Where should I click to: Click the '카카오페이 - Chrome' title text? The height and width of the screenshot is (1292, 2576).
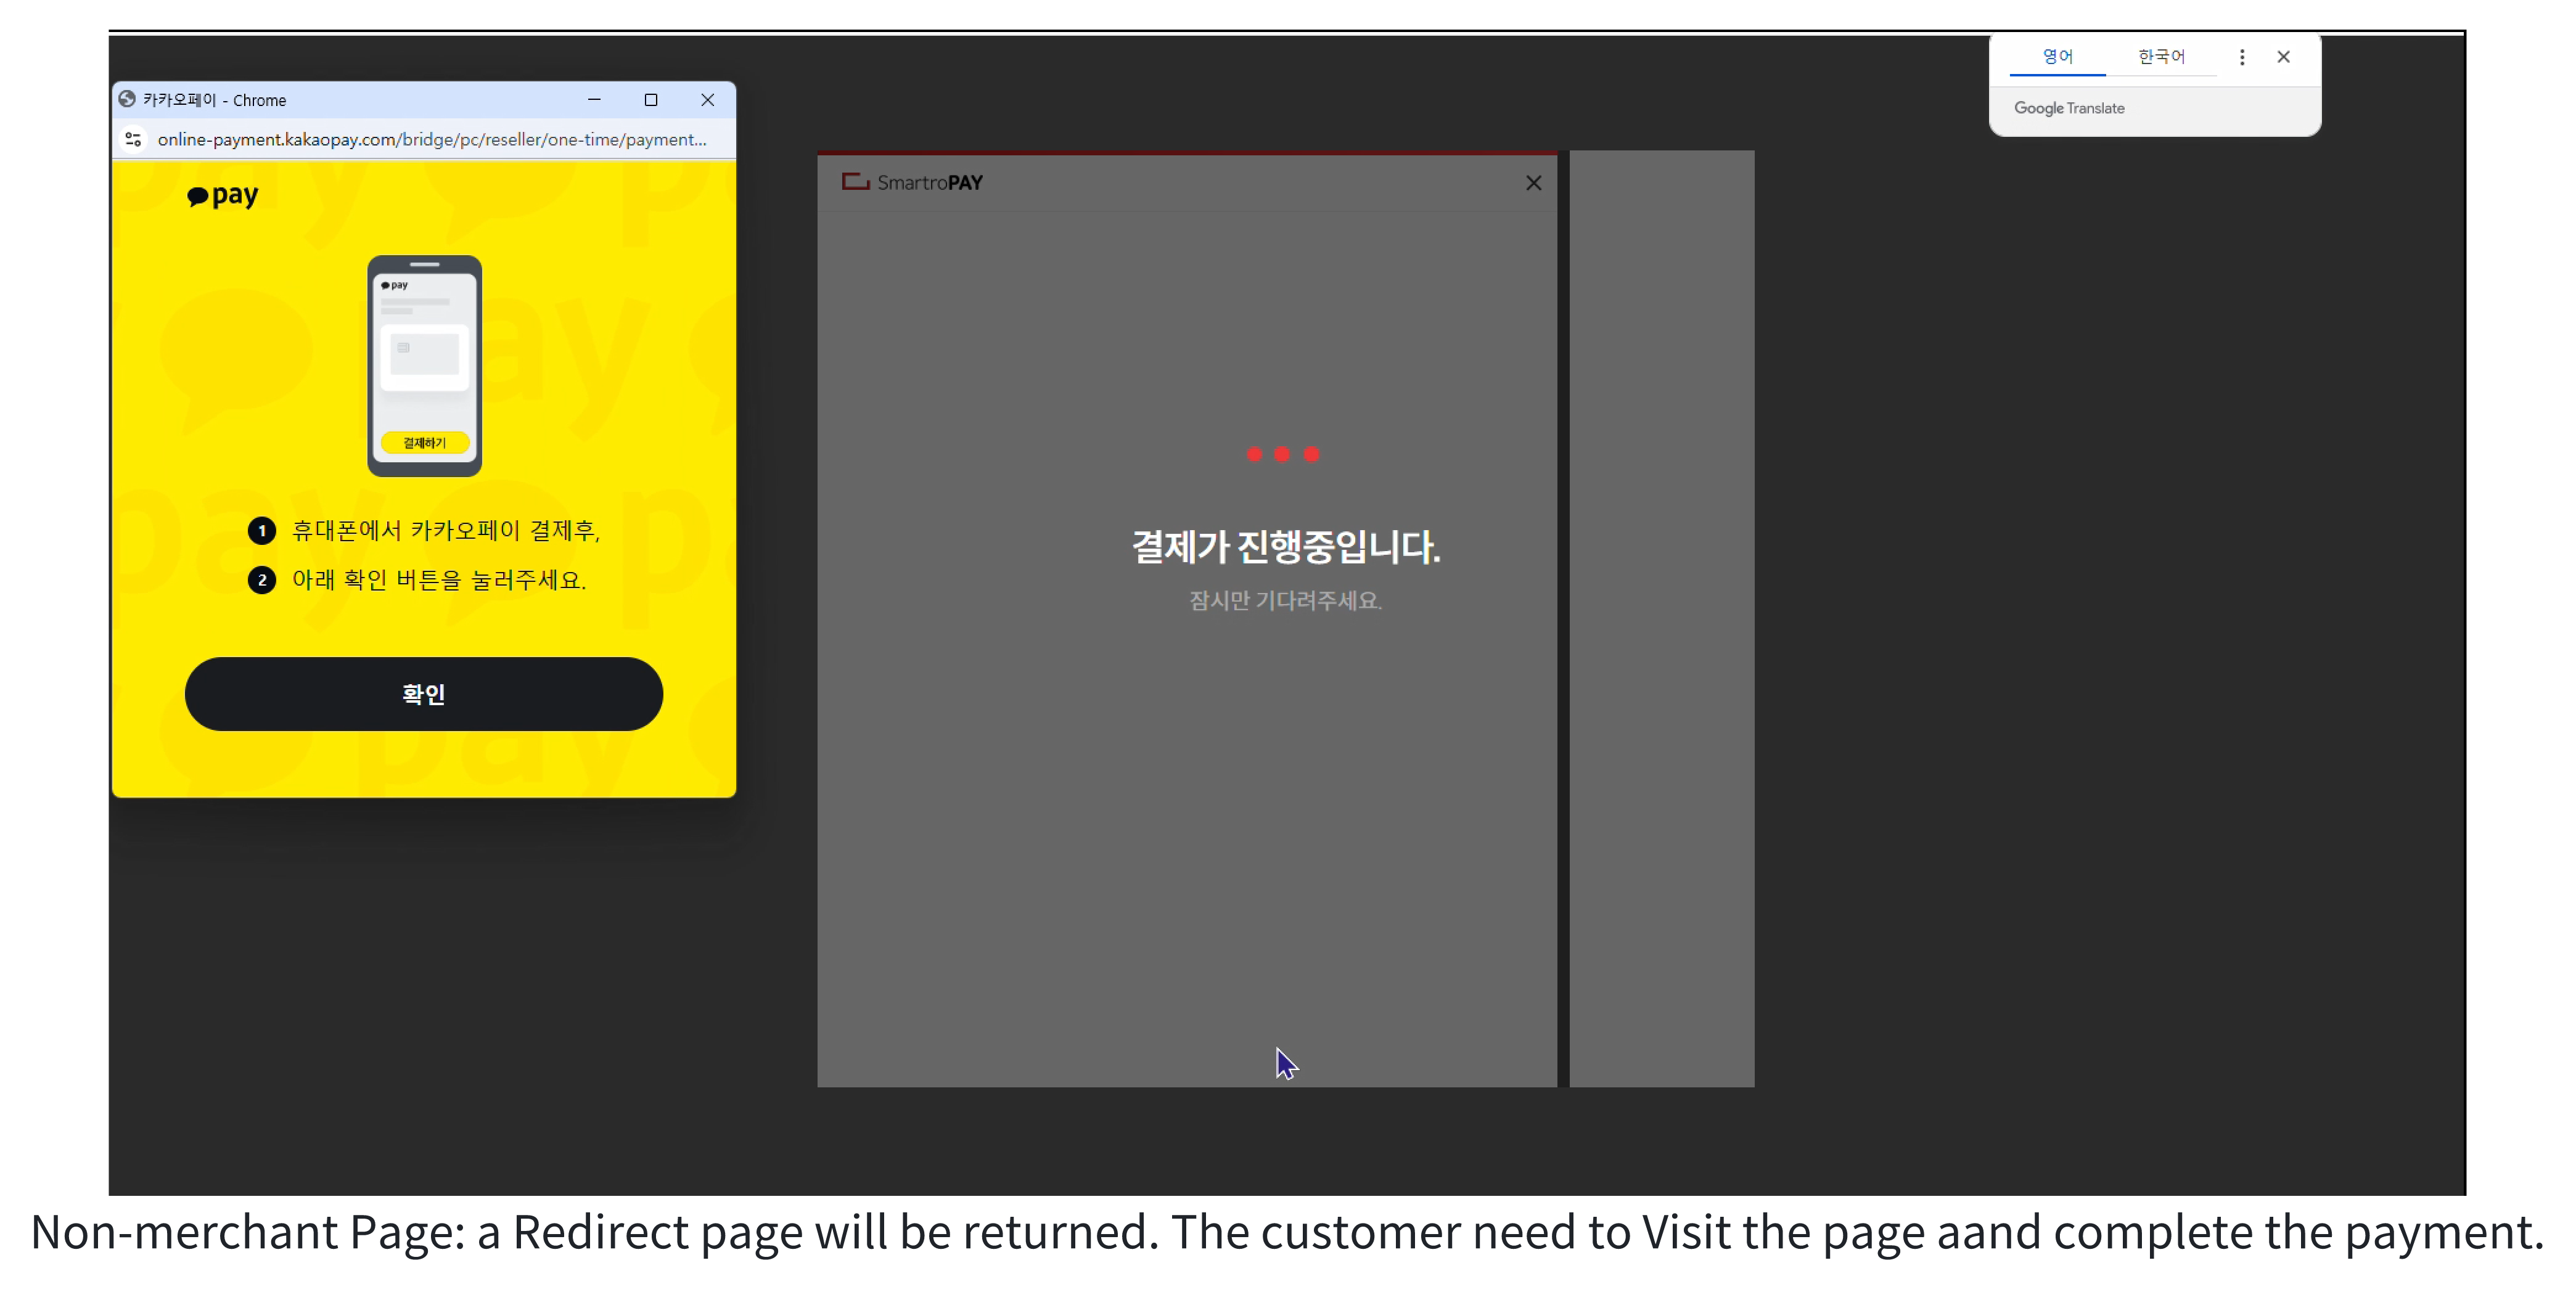point(214,100)
